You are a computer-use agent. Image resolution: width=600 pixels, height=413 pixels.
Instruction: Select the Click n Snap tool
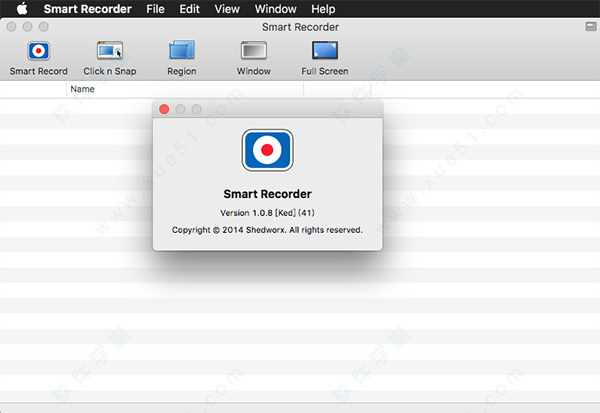coord(110,58)
